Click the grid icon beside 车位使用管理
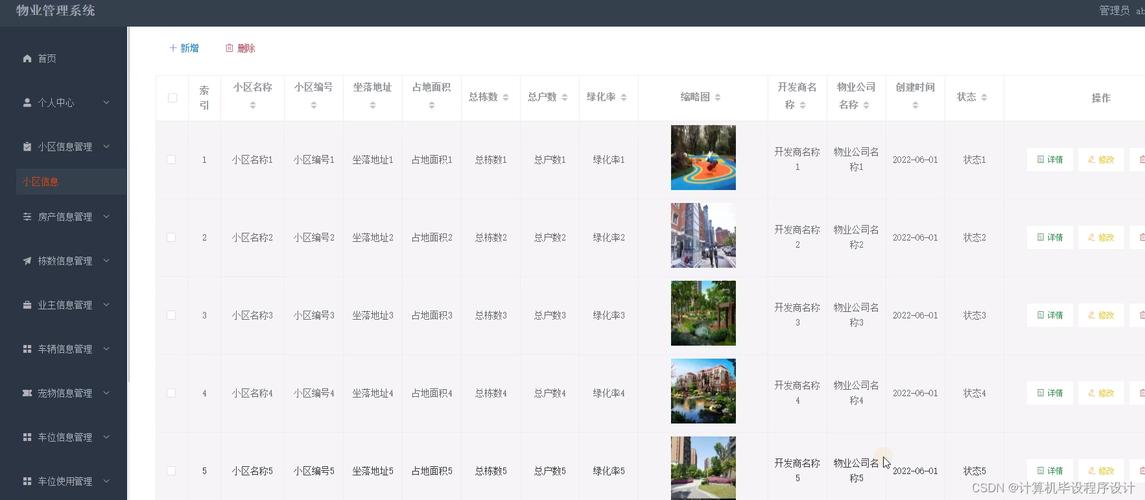1145x500 pixels. coord(27,481)
